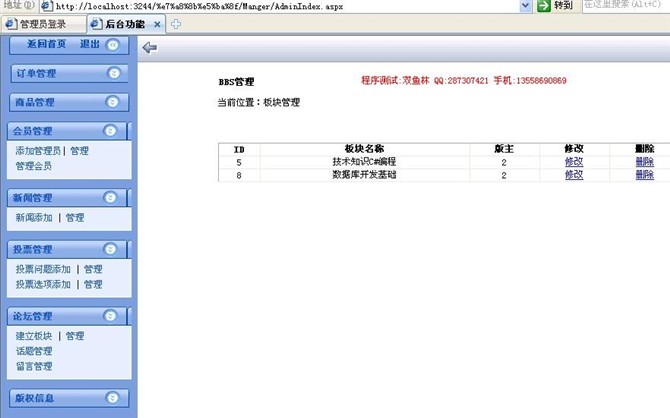Click ID cell with value 5
Viewport: 670px width, 418px height.
tap(239, 162)
